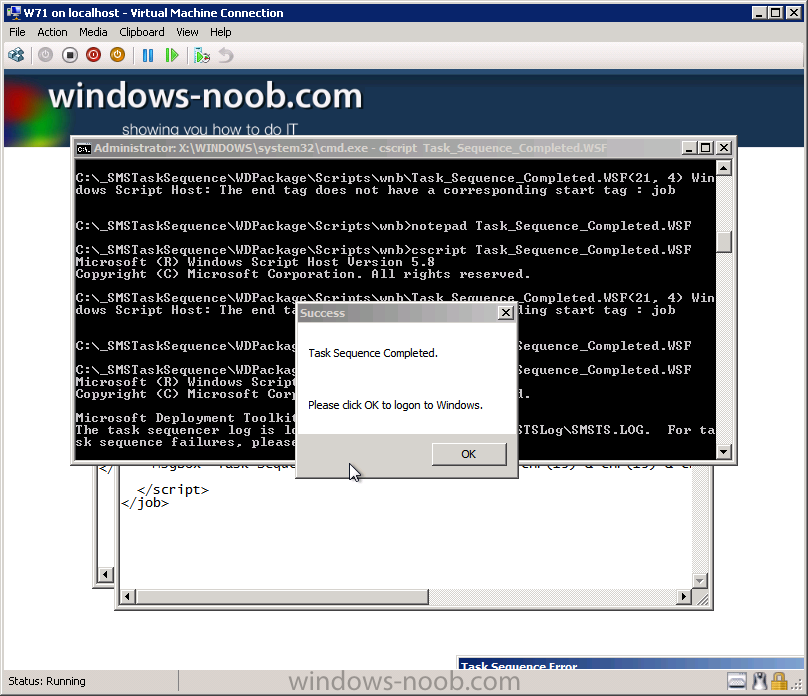
Task: Open the Clipboard menu
Action: pyautogui.click(x=142, y=32)
